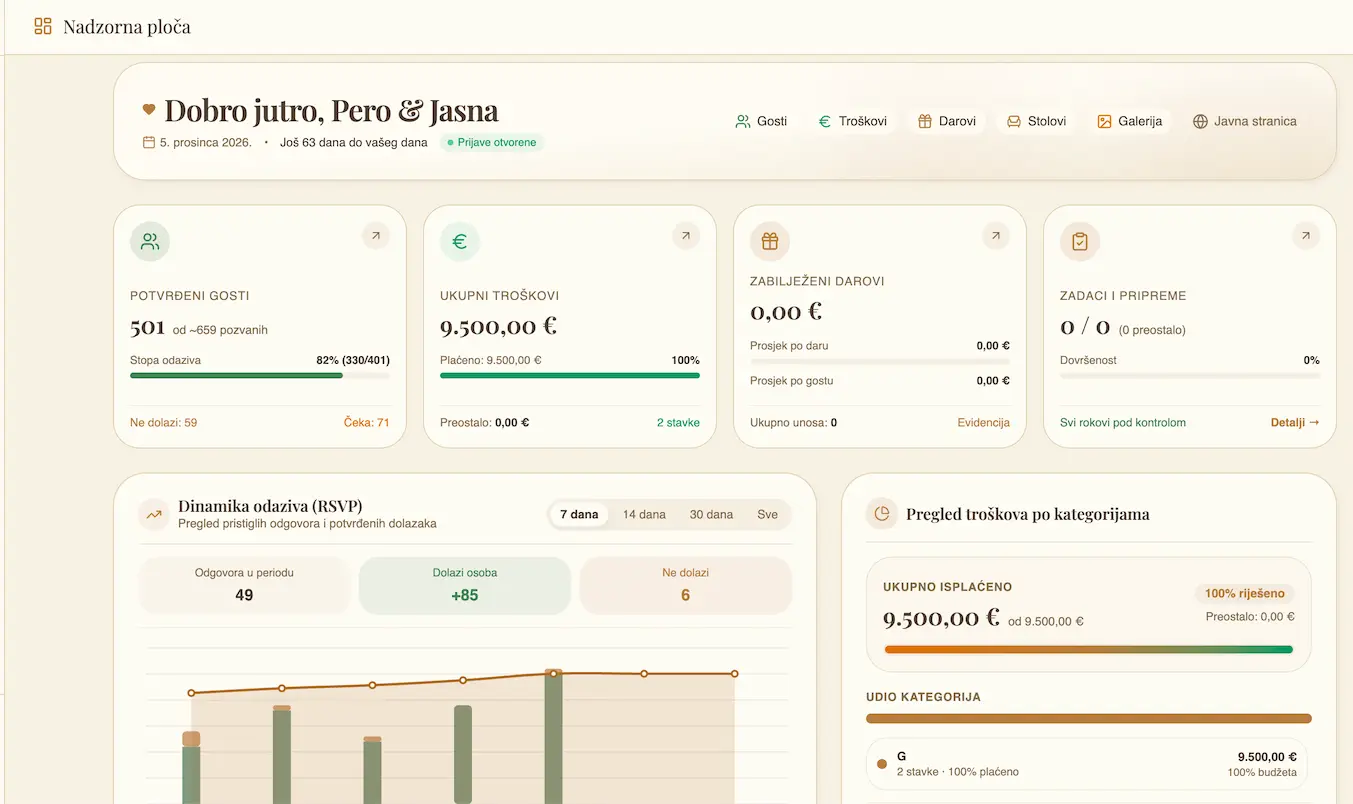1353x804 pixels.
Task: Click the Dolazi osoba +85 stat box
Action: pyautogui.click(x=465, y=585)
